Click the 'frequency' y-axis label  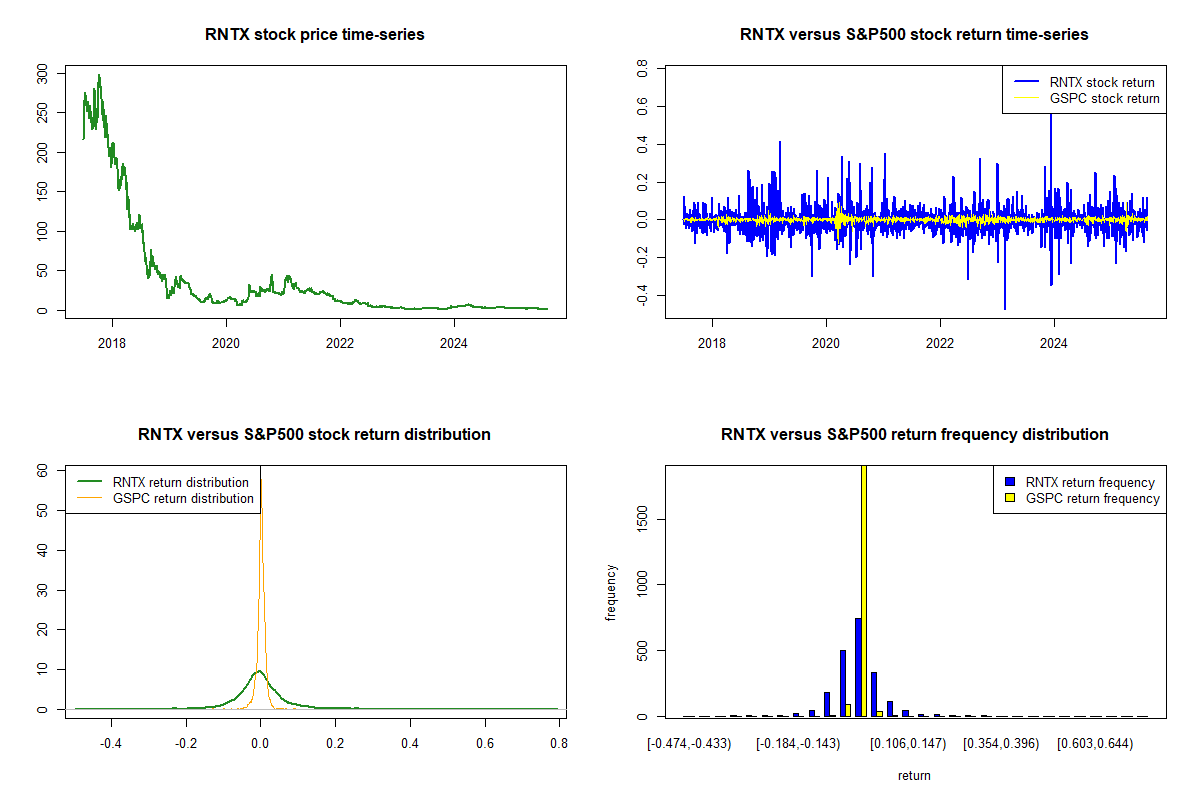pos(611,592)
